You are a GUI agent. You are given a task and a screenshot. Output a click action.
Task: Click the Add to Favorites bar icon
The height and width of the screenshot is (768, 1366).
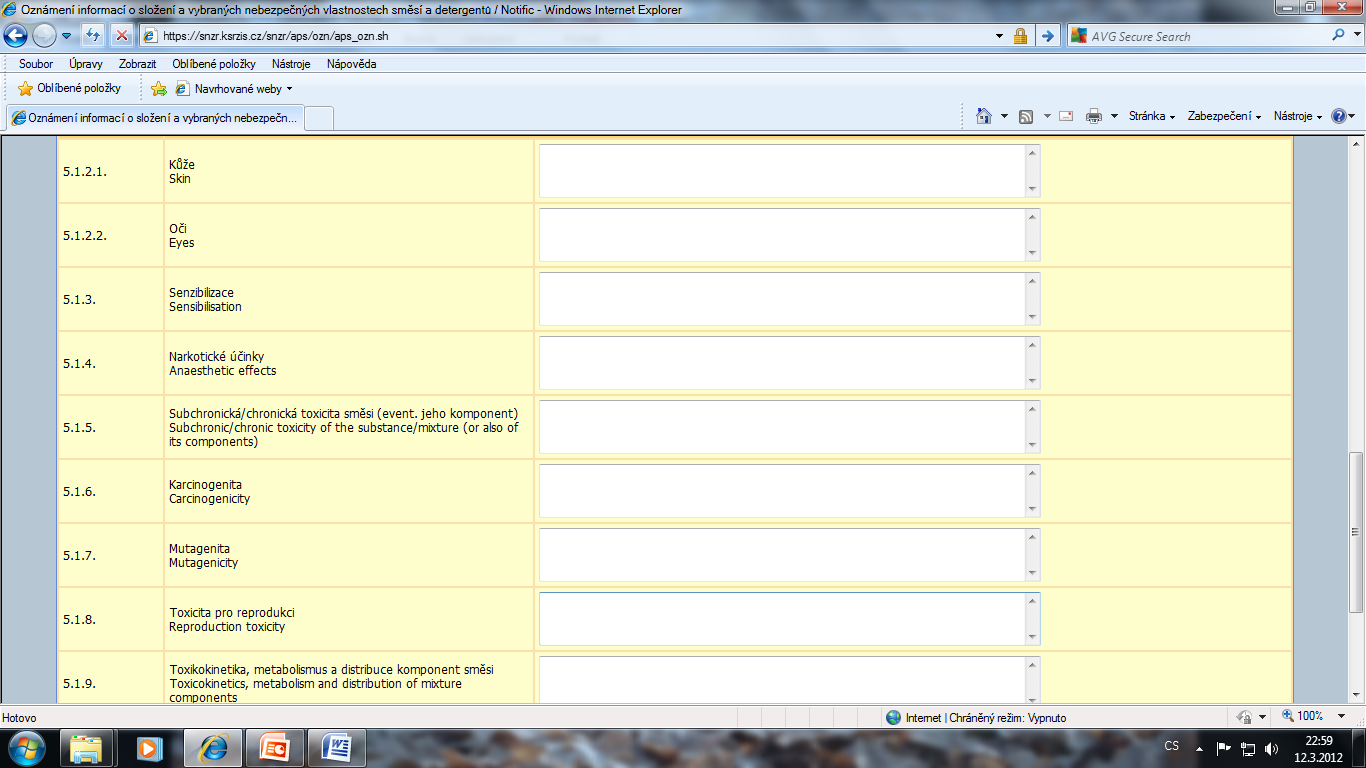(158, 88)
